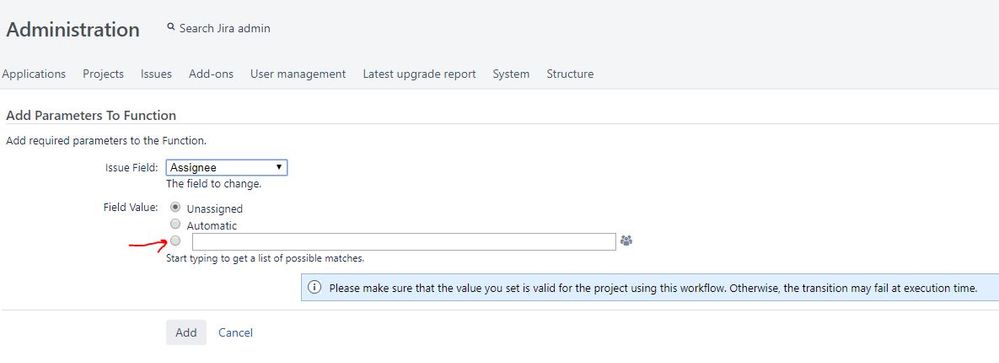Click the Automatic option label
This screenshot has width=999, height=363.
coord(212,225)
